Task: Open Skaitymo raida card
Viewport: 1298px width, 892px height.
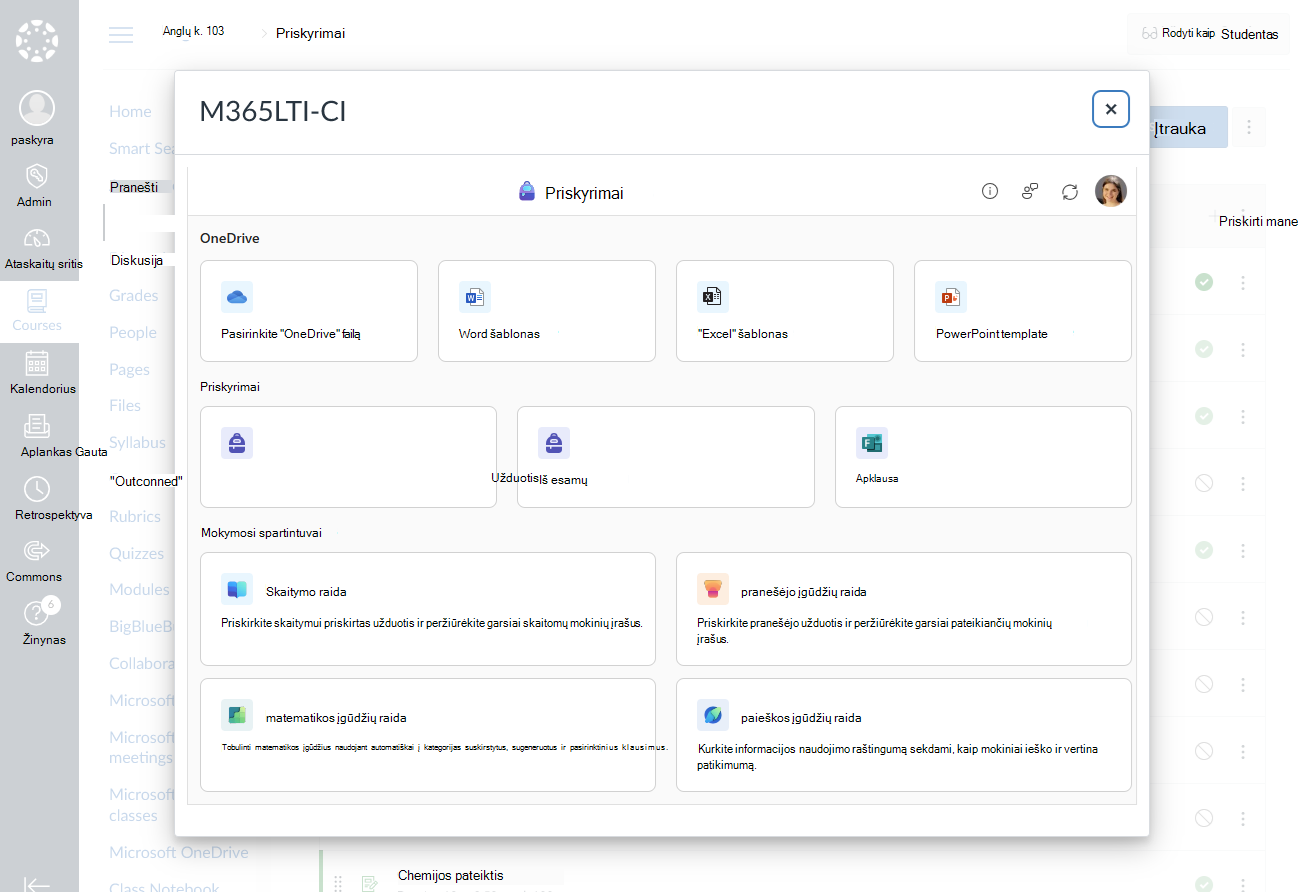Action: (x=428, y=609)
